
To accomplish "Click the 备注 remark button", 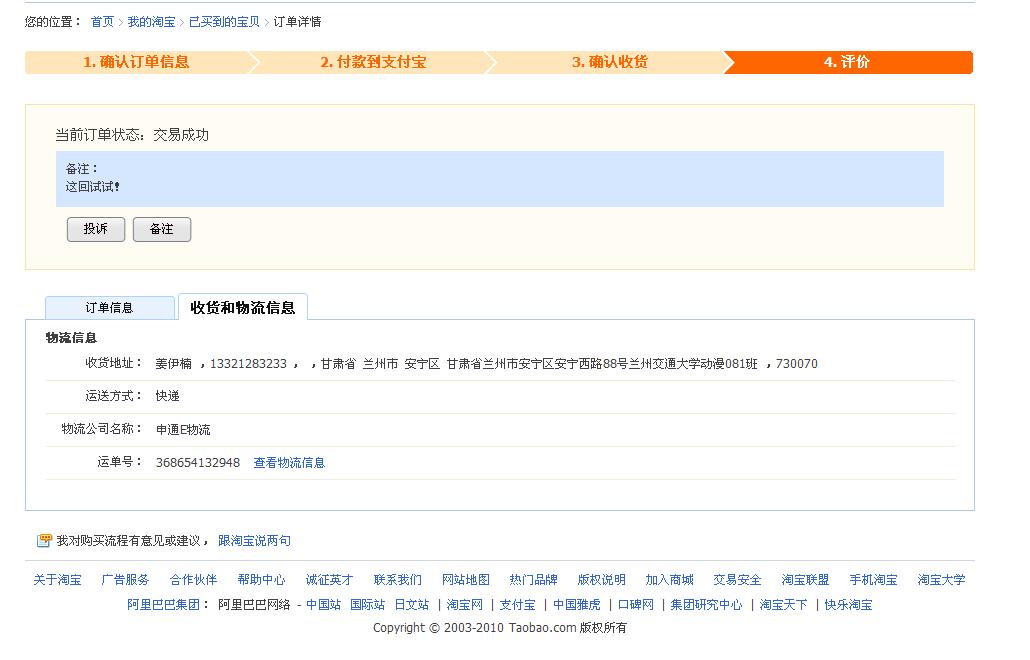I will 162,229.
